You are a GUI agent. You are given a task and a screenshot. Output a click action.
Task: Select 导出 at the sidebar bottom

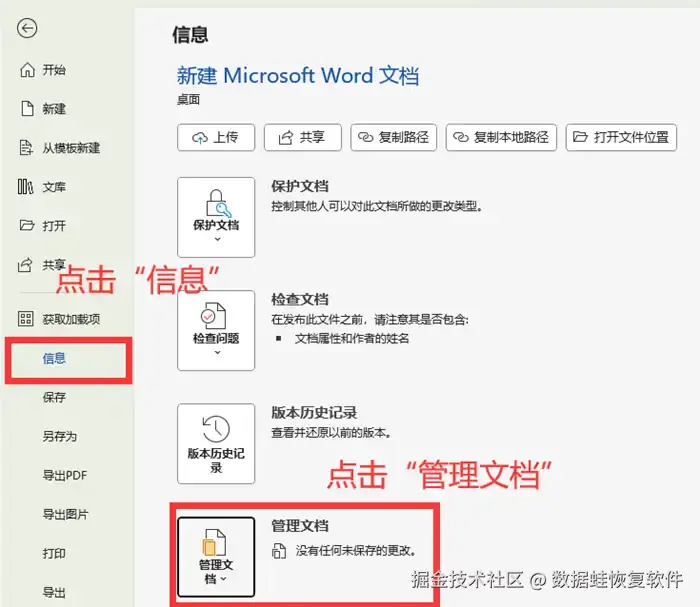tap(54, 592)
